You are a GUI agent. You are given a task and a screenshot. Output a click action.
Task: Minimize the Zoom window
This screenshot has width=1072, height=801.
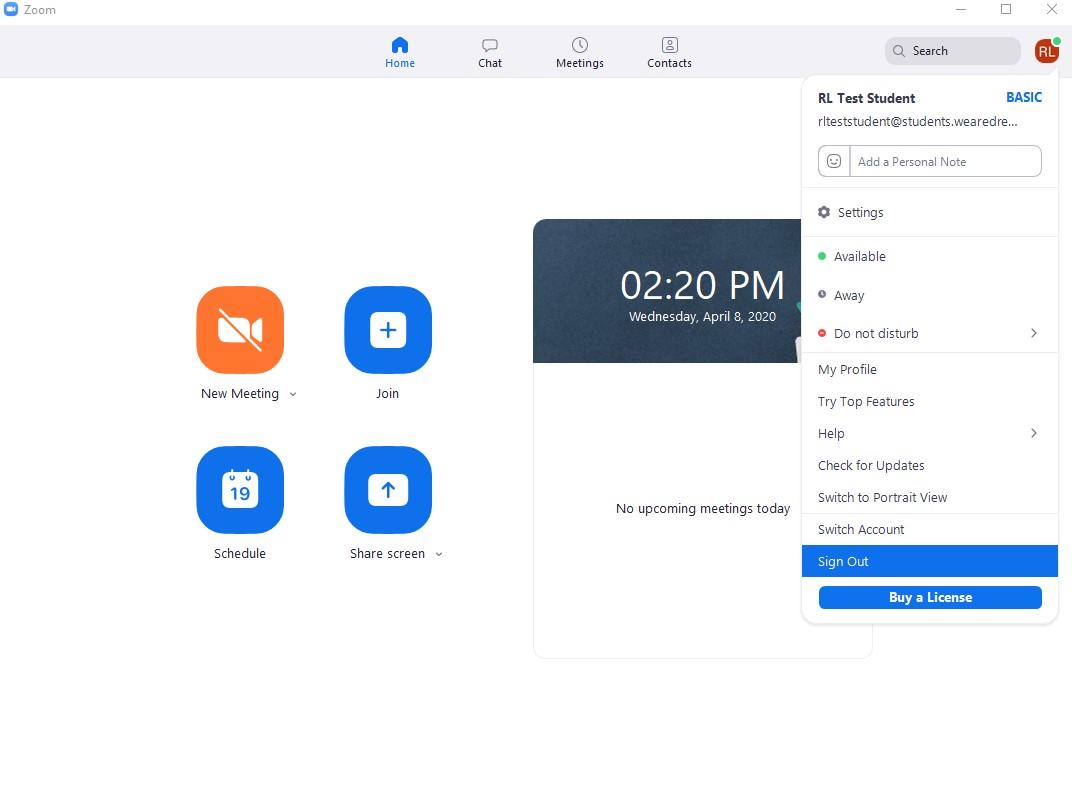coord(961,10)
